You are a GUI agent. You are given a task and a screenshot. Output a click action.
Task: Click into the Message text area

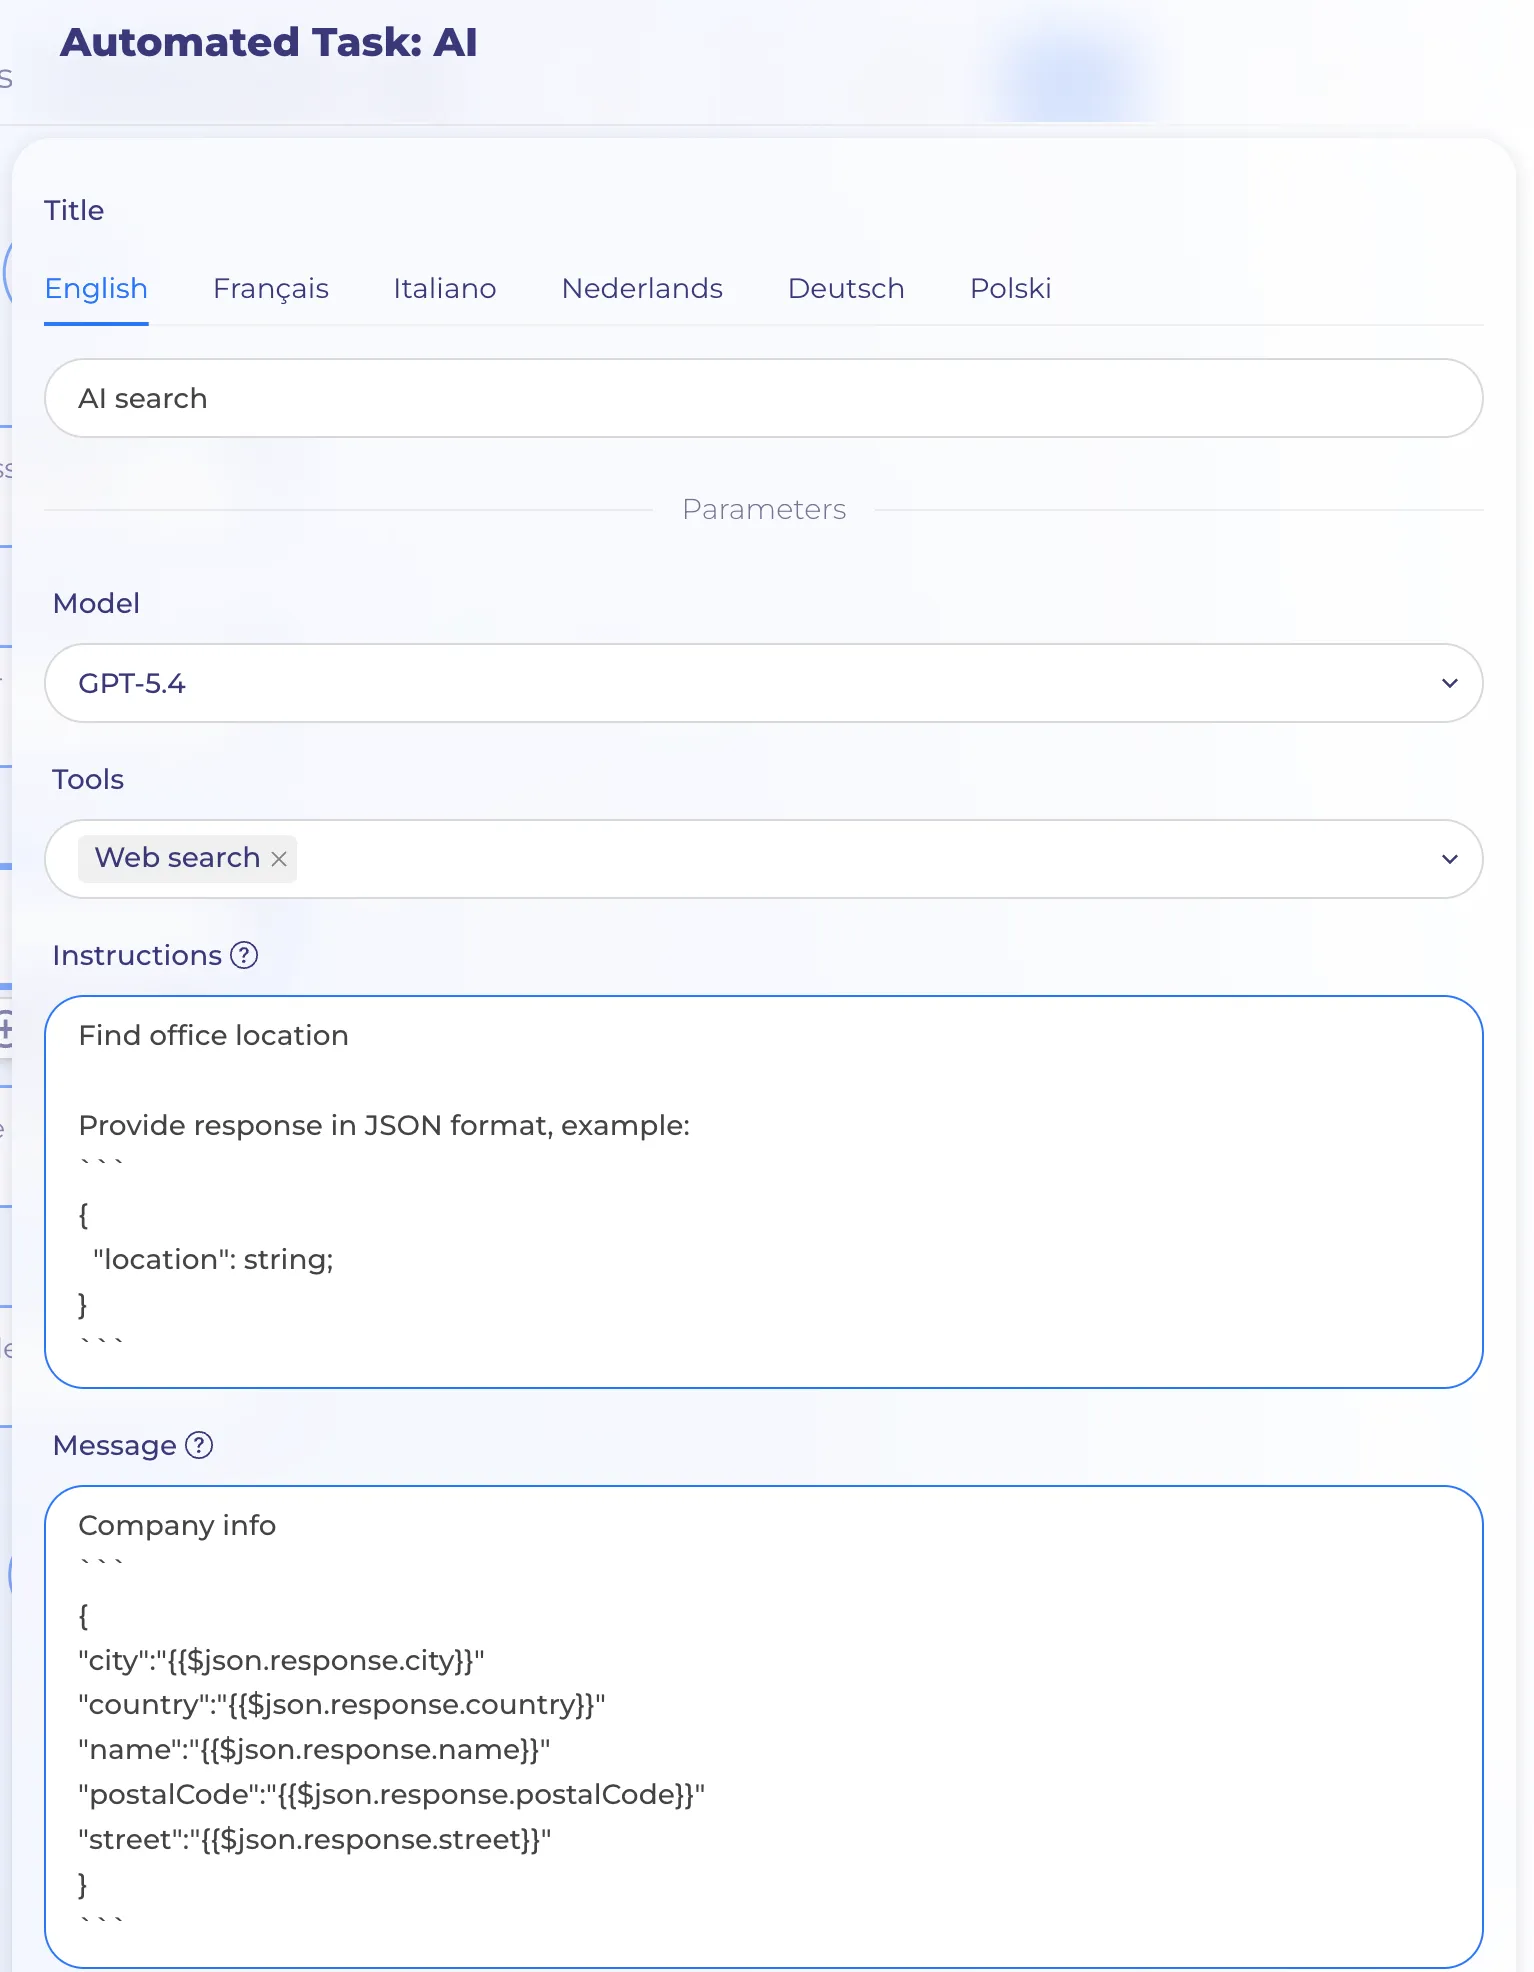coord(764,1727)
